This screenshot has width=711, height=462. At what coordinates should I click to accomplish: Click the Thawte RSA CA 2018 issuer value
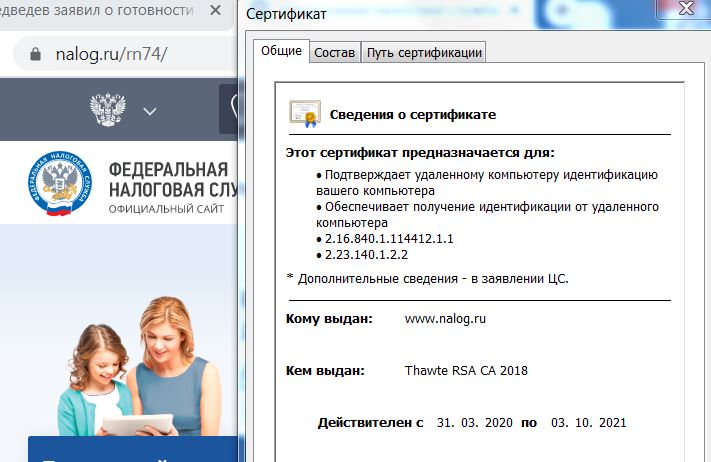point(466,371)
